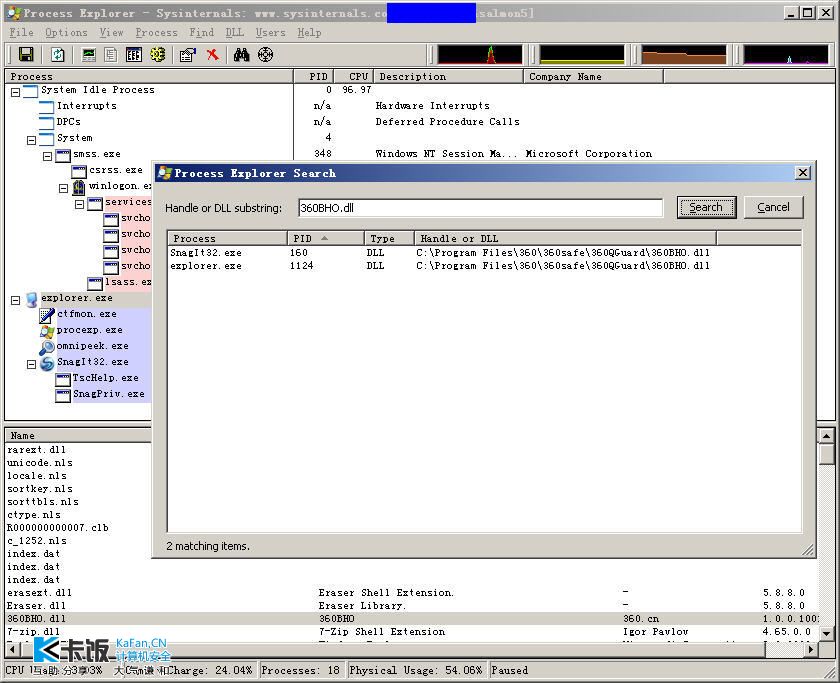Click the Search button in the dialog

706,207
